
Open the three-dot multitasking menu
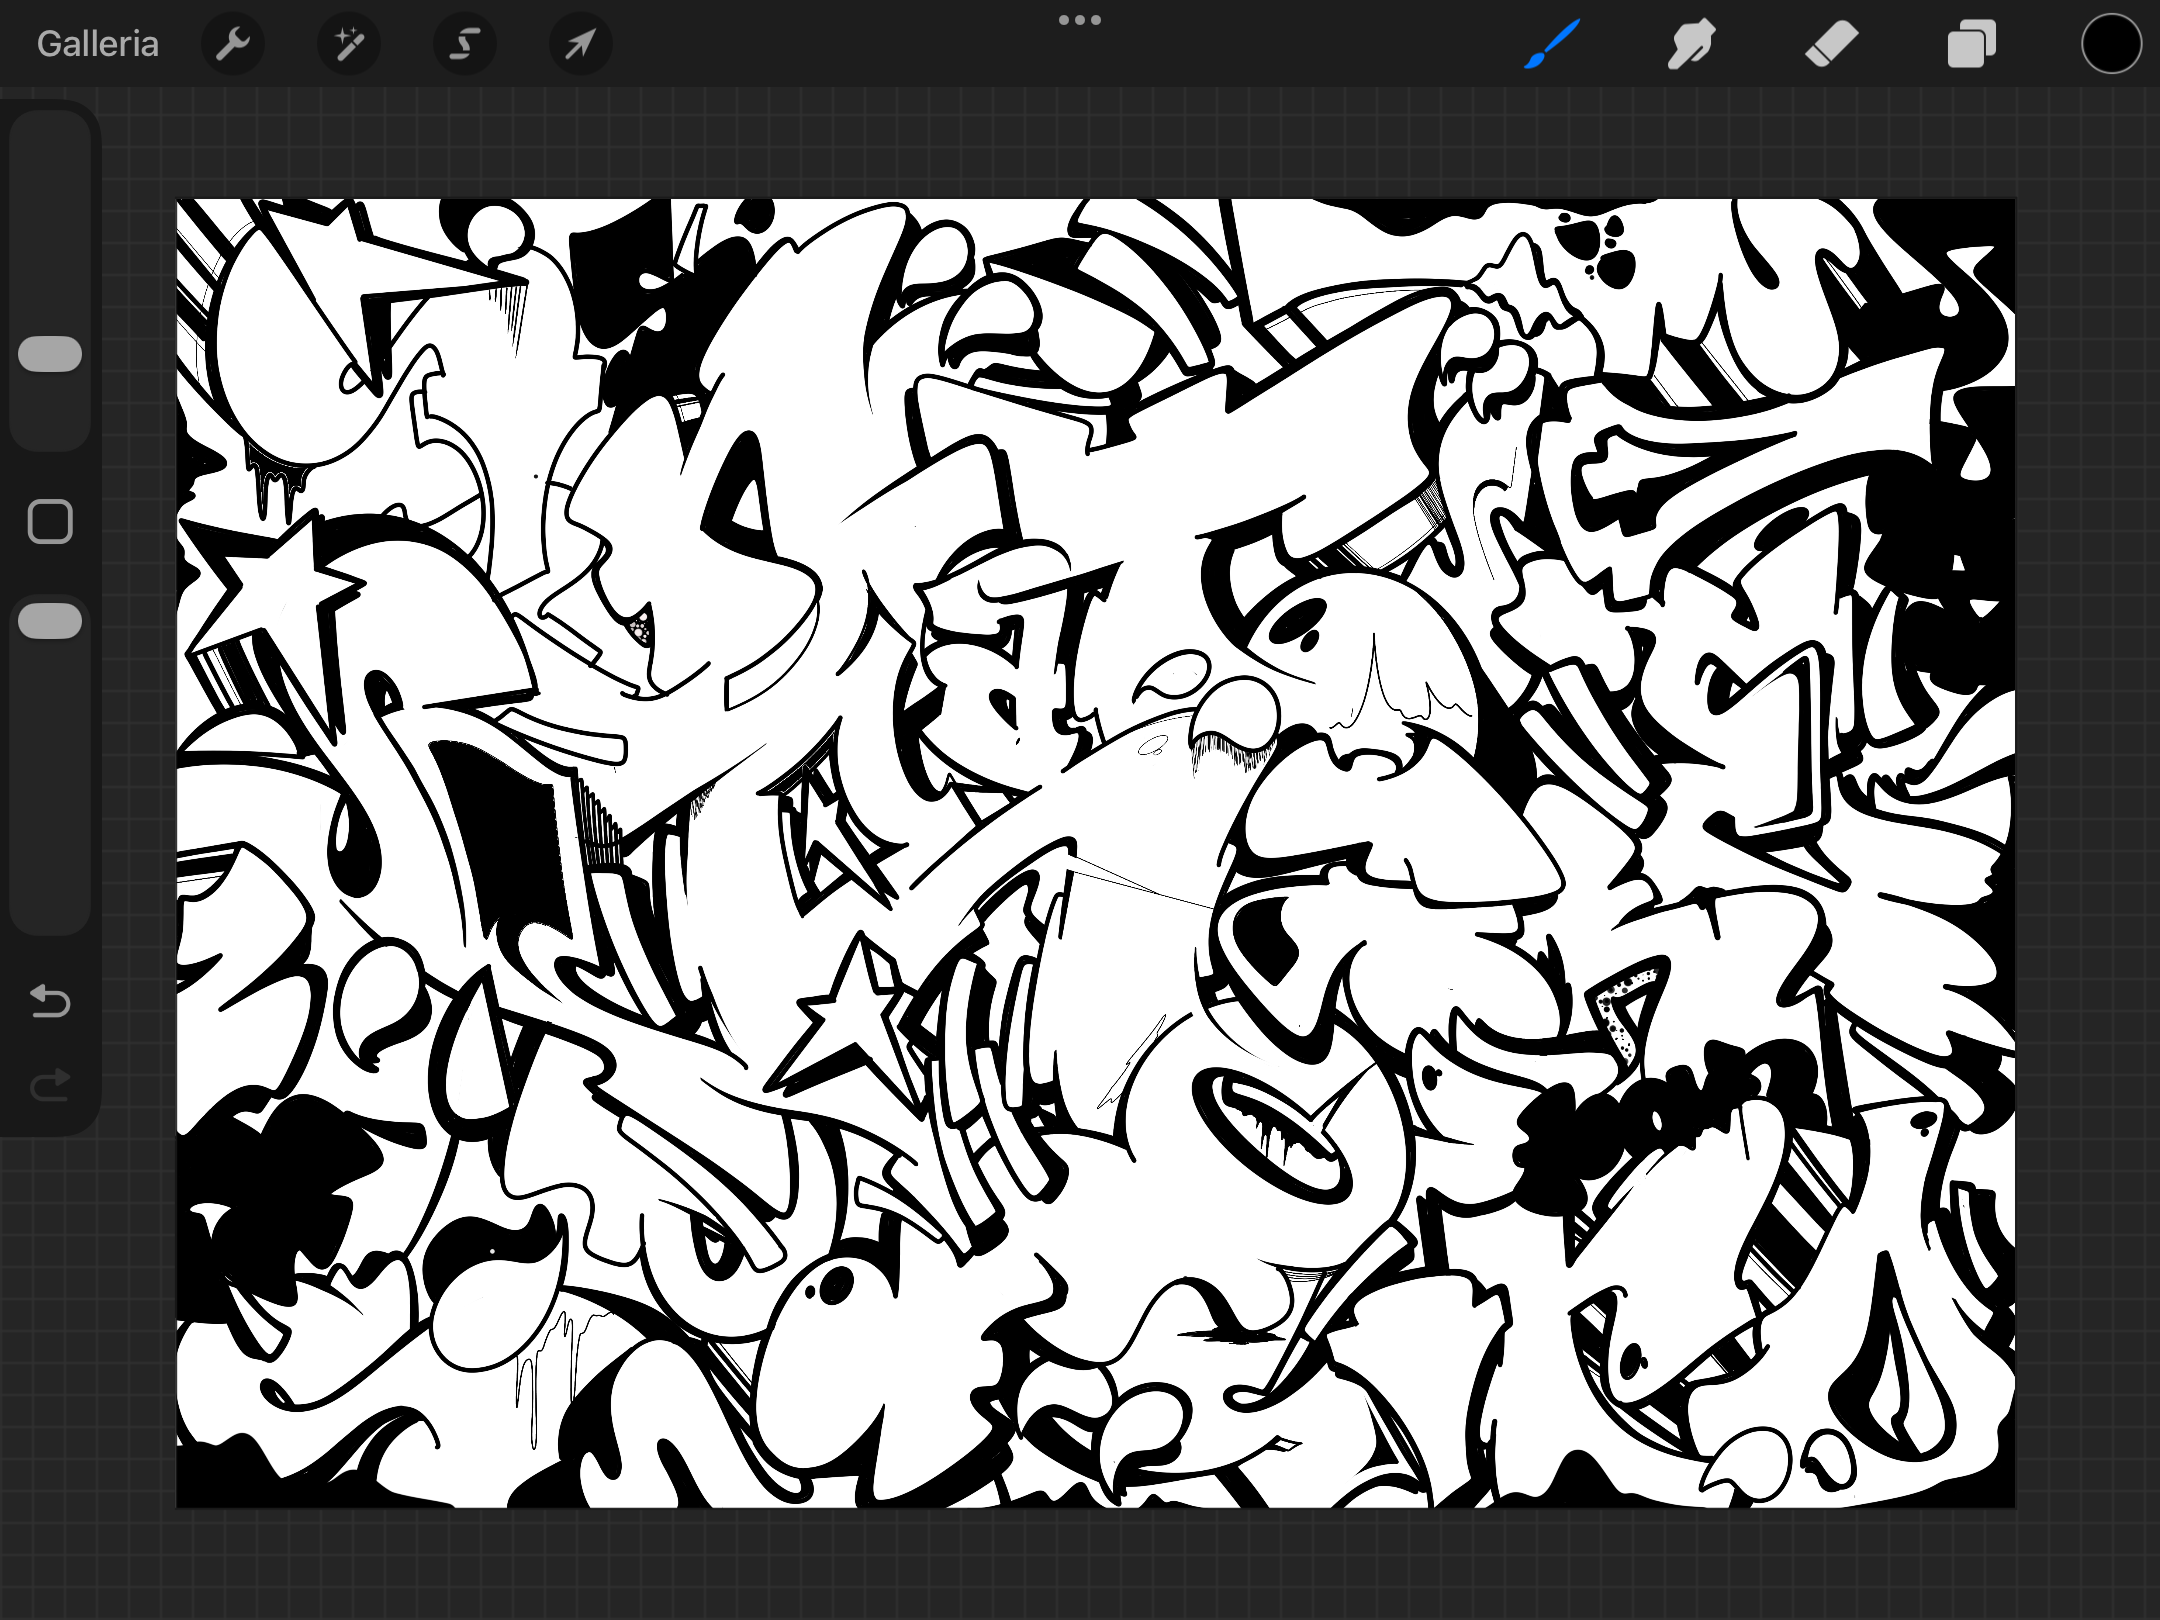click(1080, 20)
